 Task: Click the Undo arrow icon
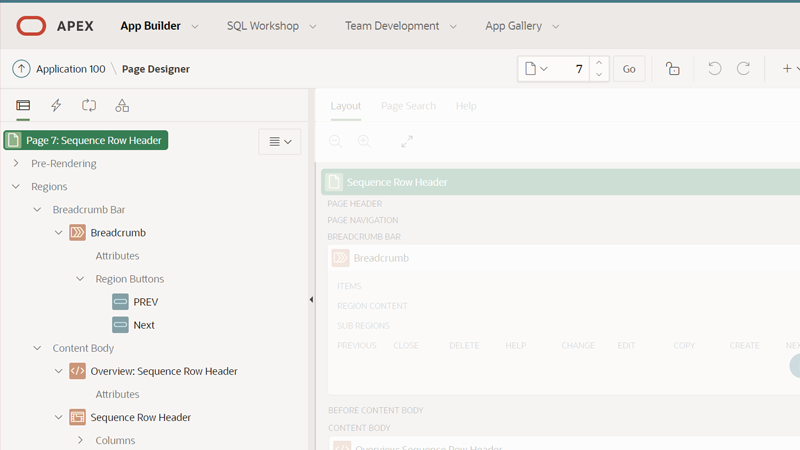714,69
